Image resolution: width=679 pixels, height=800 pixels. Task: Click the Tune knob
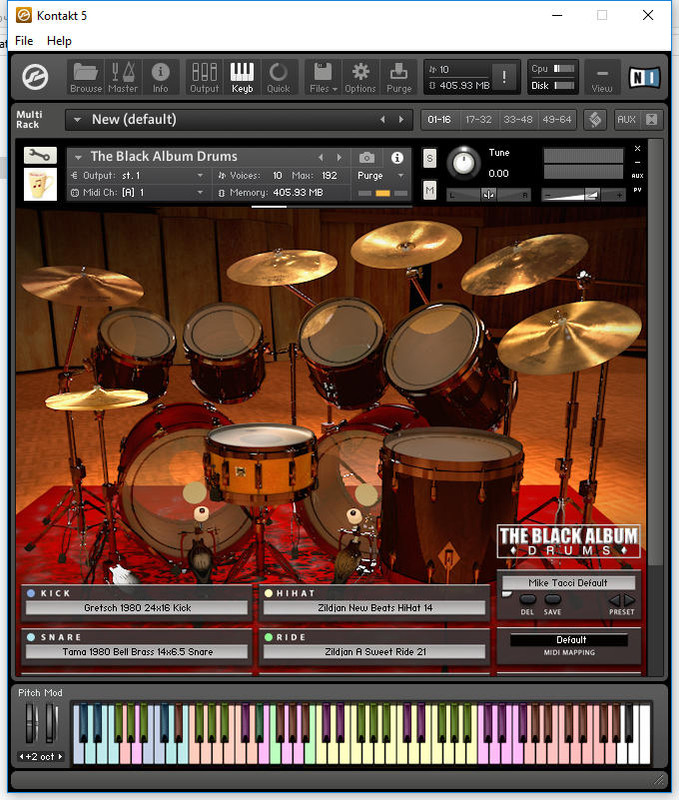point(463,163)
